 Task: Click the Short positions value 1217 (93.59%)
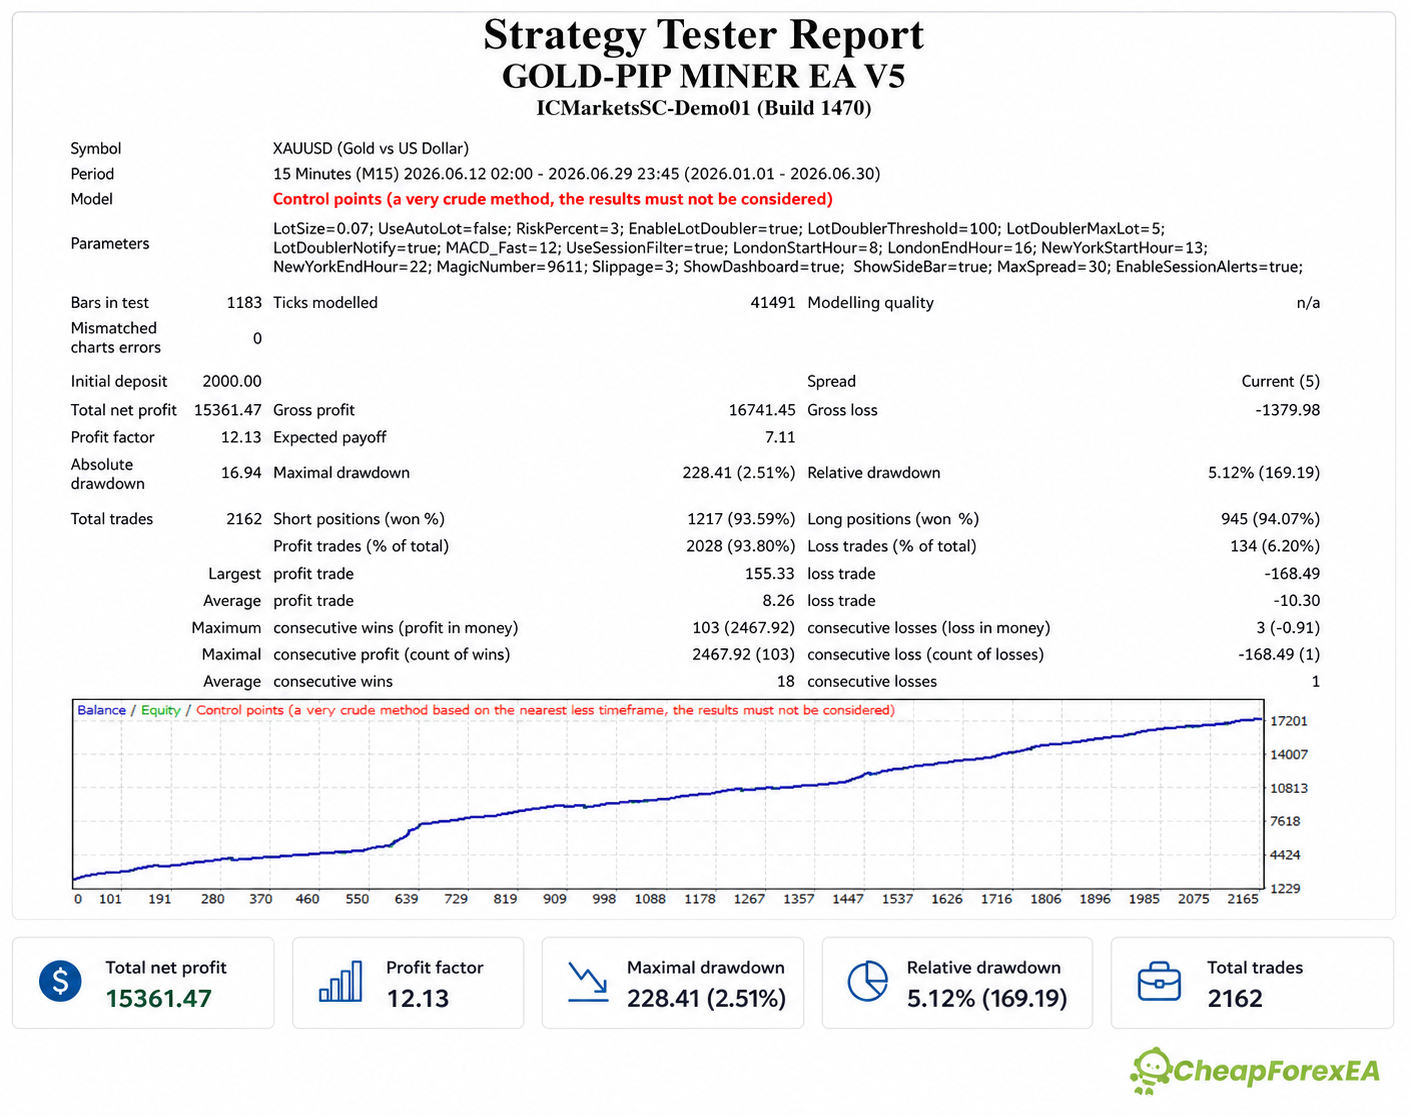[x=741, y=519]
